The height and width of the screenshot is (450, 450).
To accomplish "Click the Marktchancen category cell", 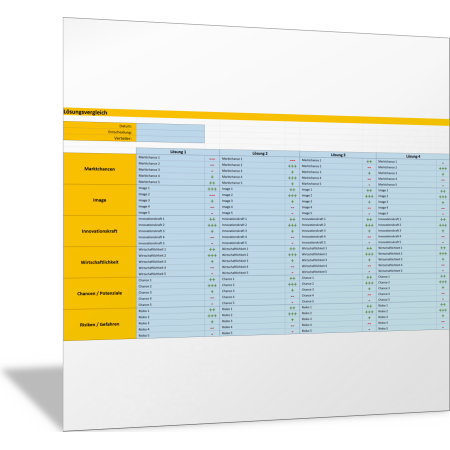I will coord(100,169).
